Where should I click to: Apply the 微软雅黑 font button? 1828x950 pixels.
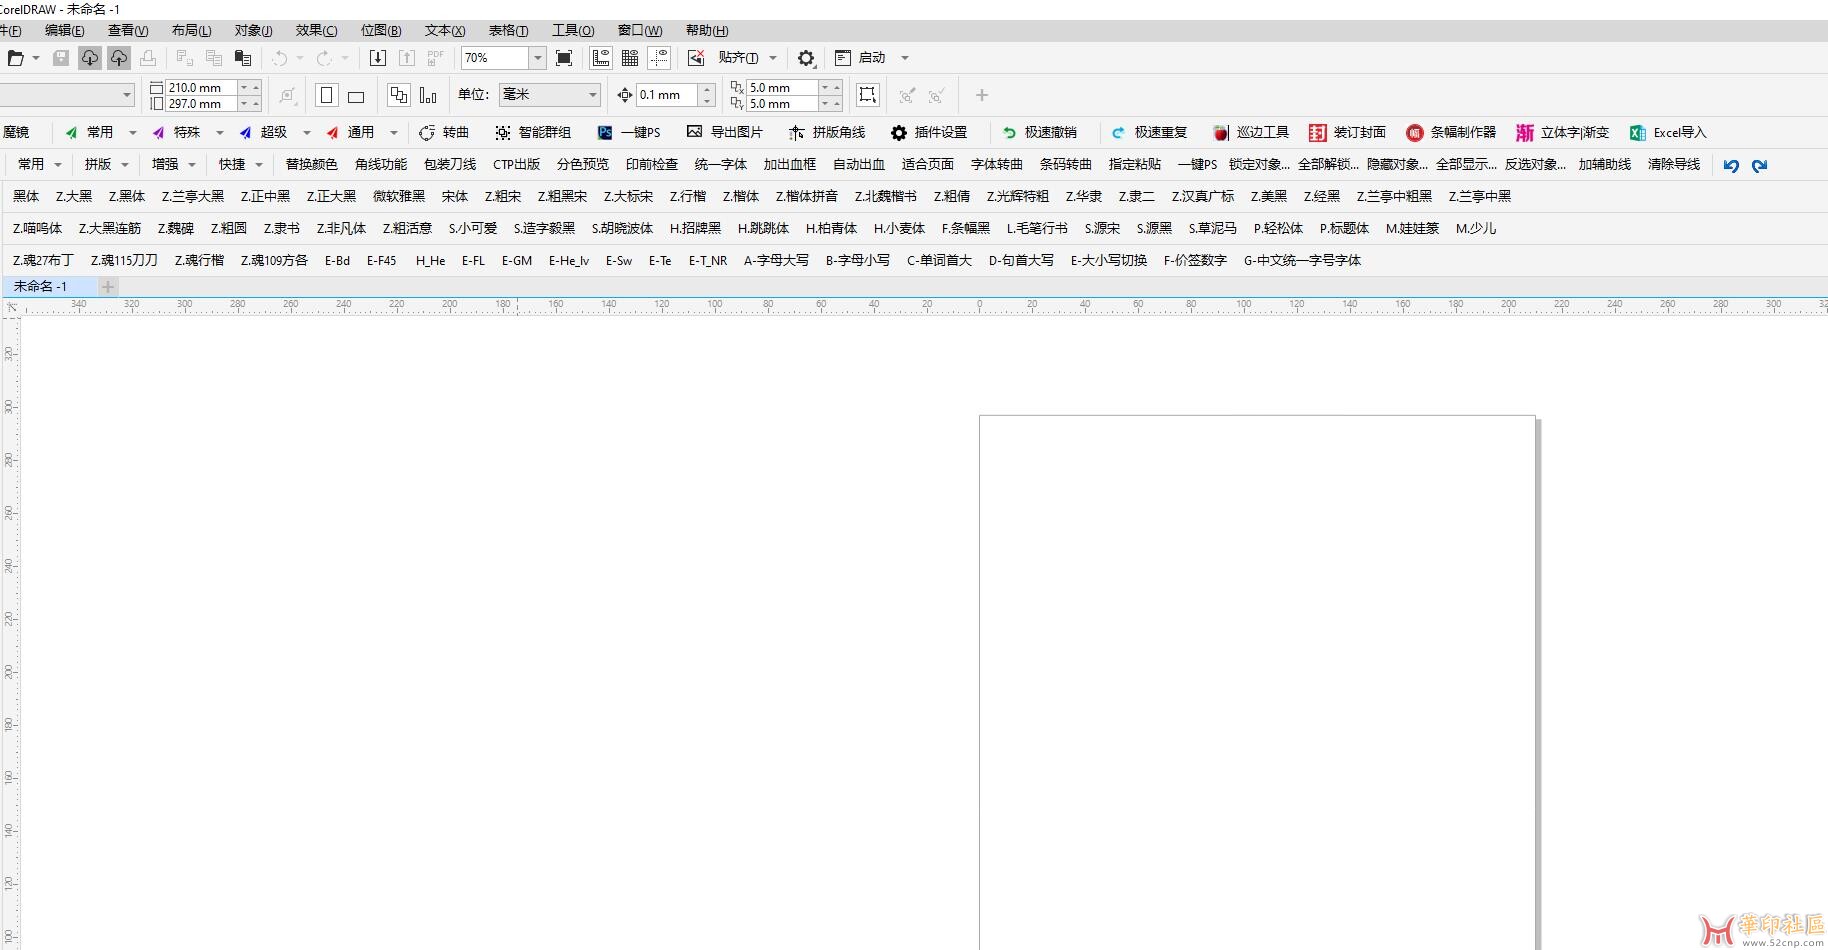398,196
